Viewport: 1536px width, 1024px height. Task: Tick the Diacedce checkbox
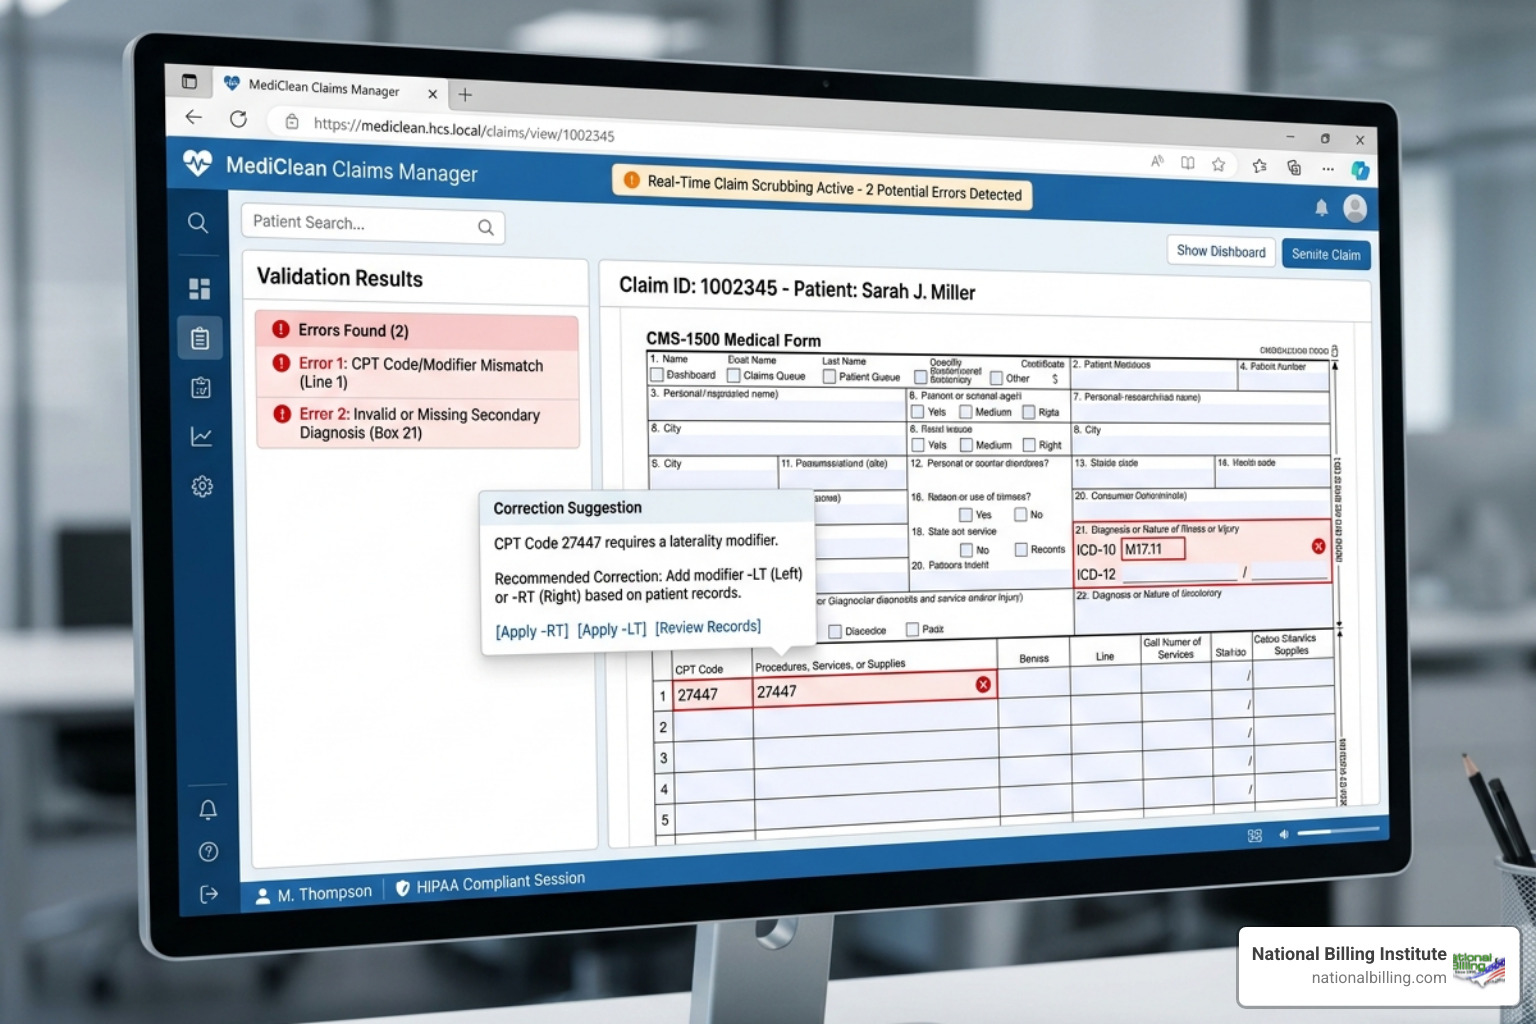coord(835,631)
